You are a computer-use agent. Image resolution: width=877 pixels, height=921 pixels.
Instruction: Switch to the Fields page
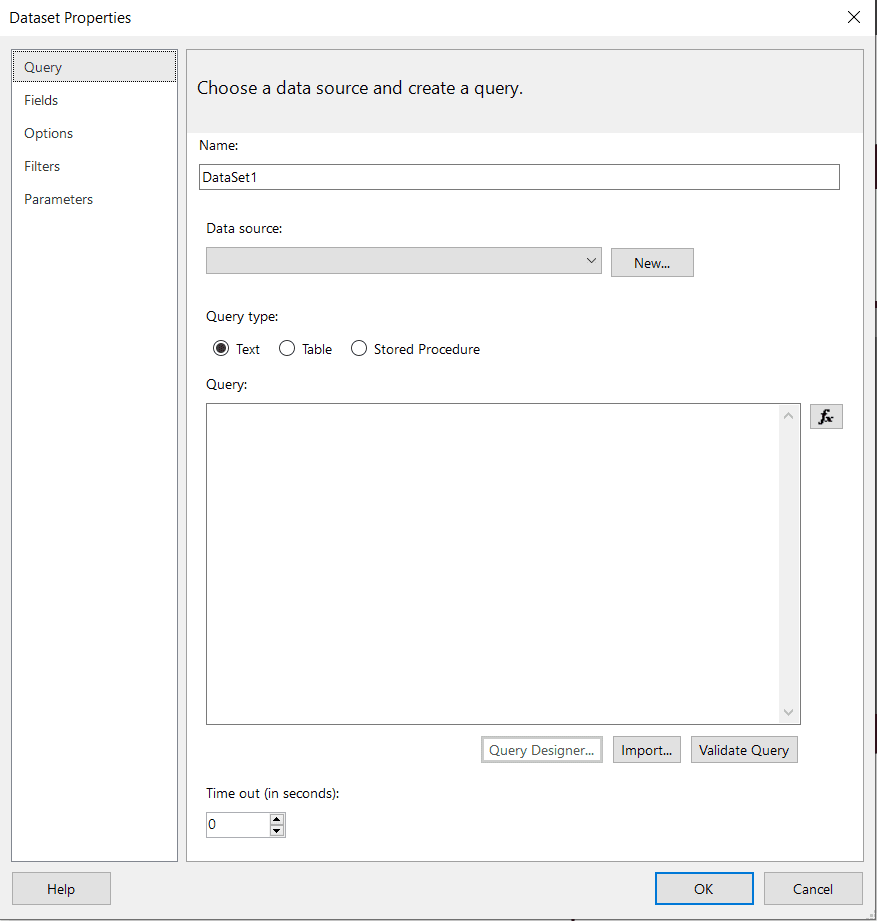tap(94, 100)
